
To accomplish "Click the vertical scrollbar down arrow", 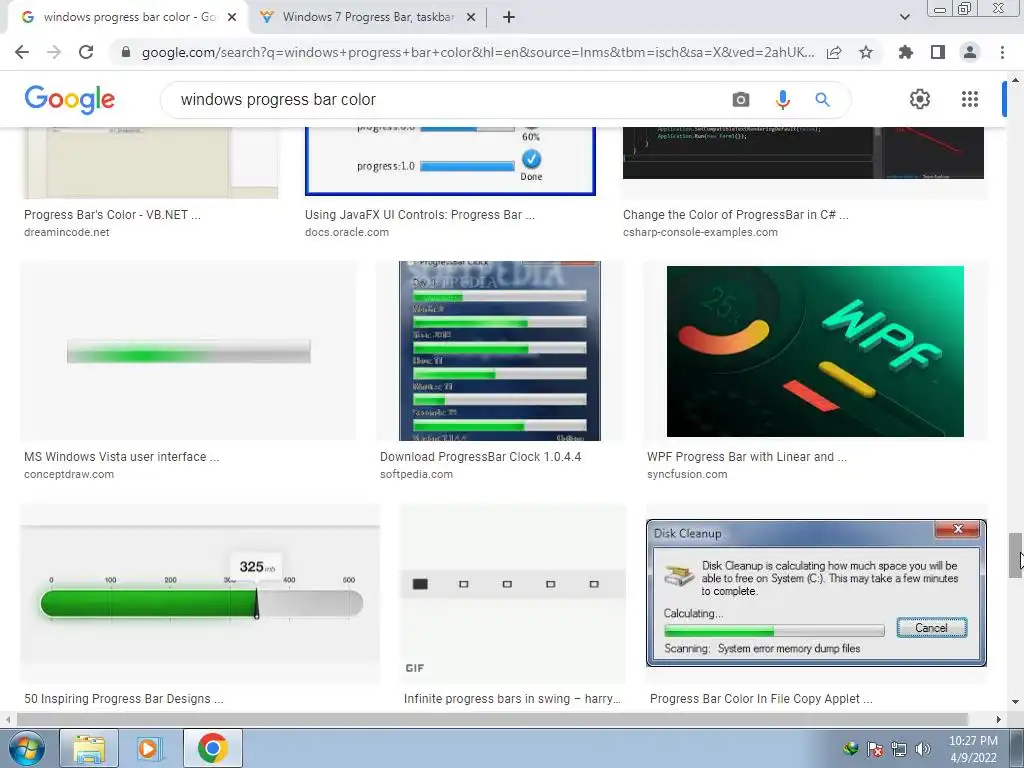I will click(1016, 703).
